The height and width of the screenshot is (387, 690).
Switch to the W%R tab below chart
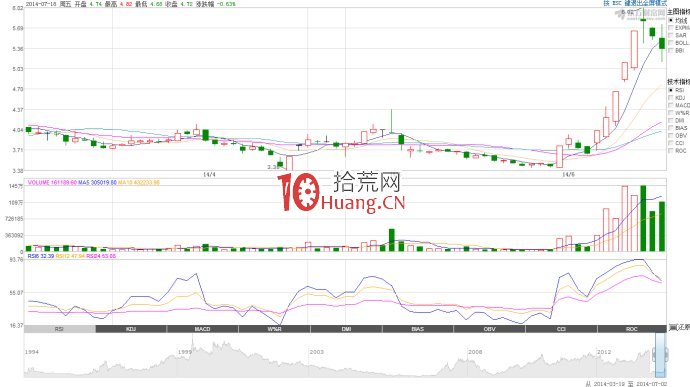pyautogui.click(x=275, y=329)
